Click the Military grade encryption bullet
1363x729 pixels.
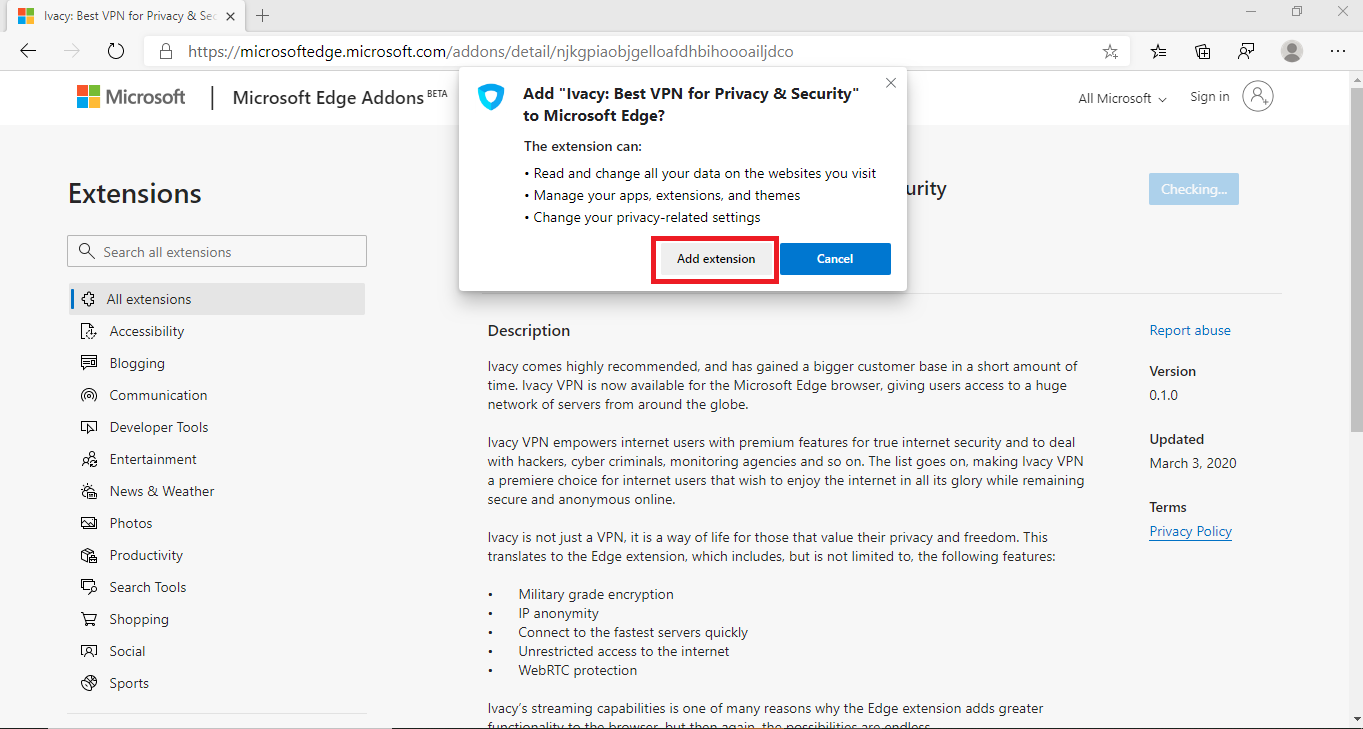(x=596, y=594)
